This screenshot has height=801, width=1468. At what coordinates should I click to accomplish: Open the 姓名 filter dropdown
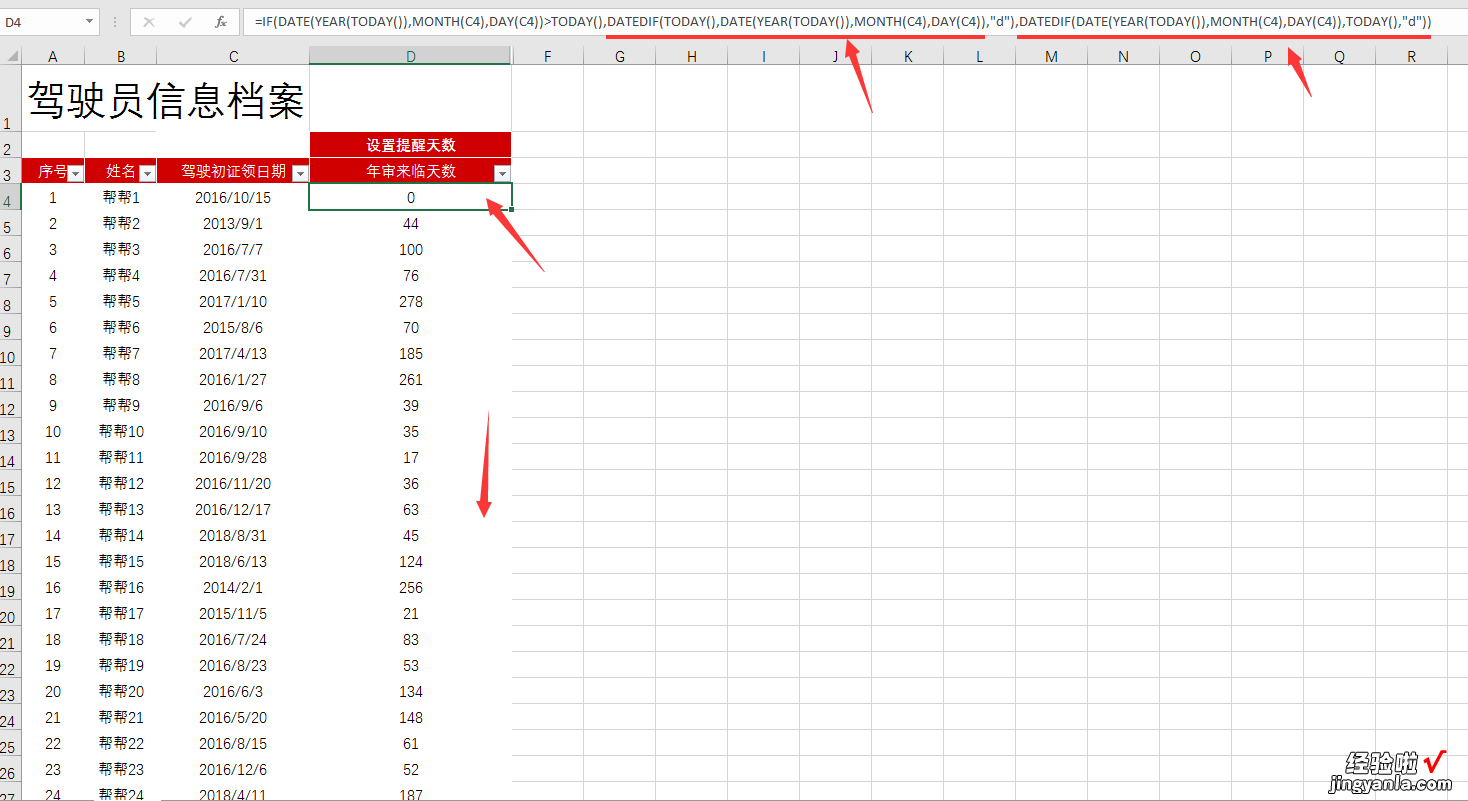[147, 174]
